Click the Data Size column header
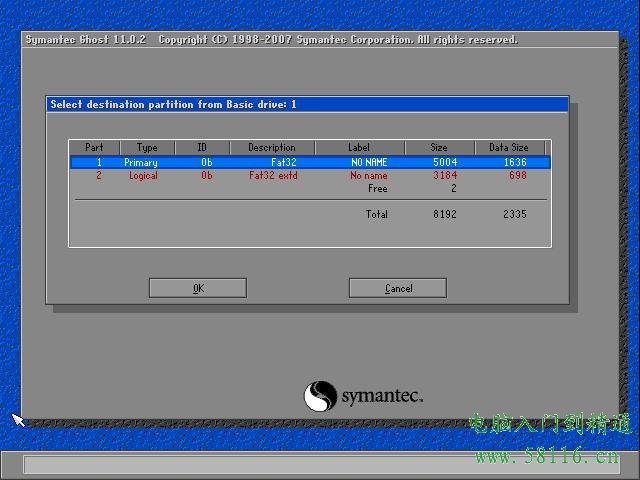This screenshot has width=640, height=480. point(508,148)
